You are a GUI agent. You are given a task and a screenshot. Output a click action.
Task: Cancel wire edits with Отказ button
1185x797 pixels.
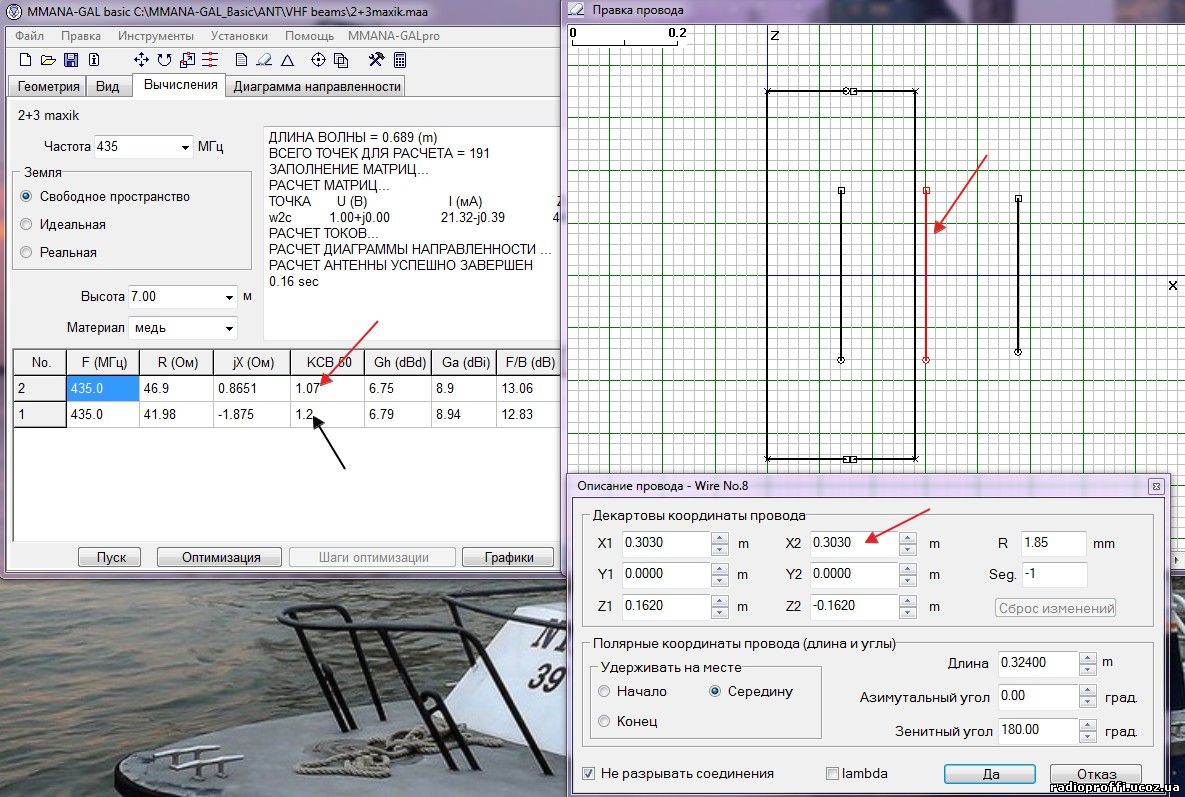1096,774
